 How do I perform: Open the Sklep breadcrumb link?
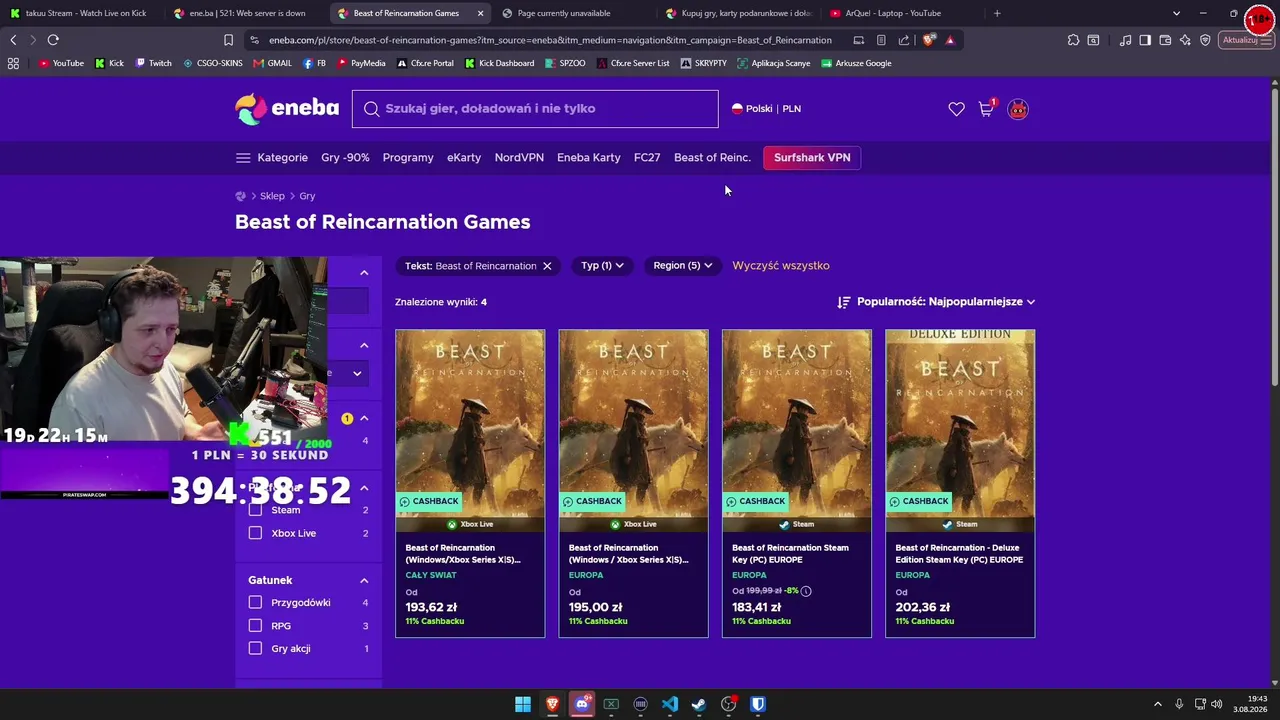click(272, 196)
